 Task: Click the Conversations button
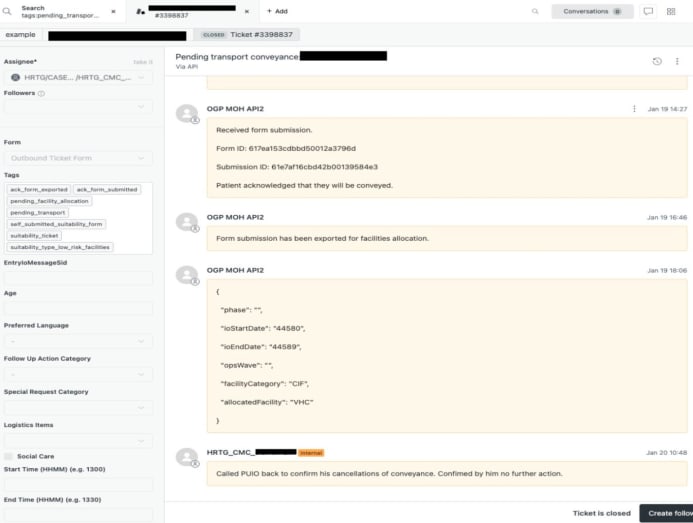click(592, 11)
